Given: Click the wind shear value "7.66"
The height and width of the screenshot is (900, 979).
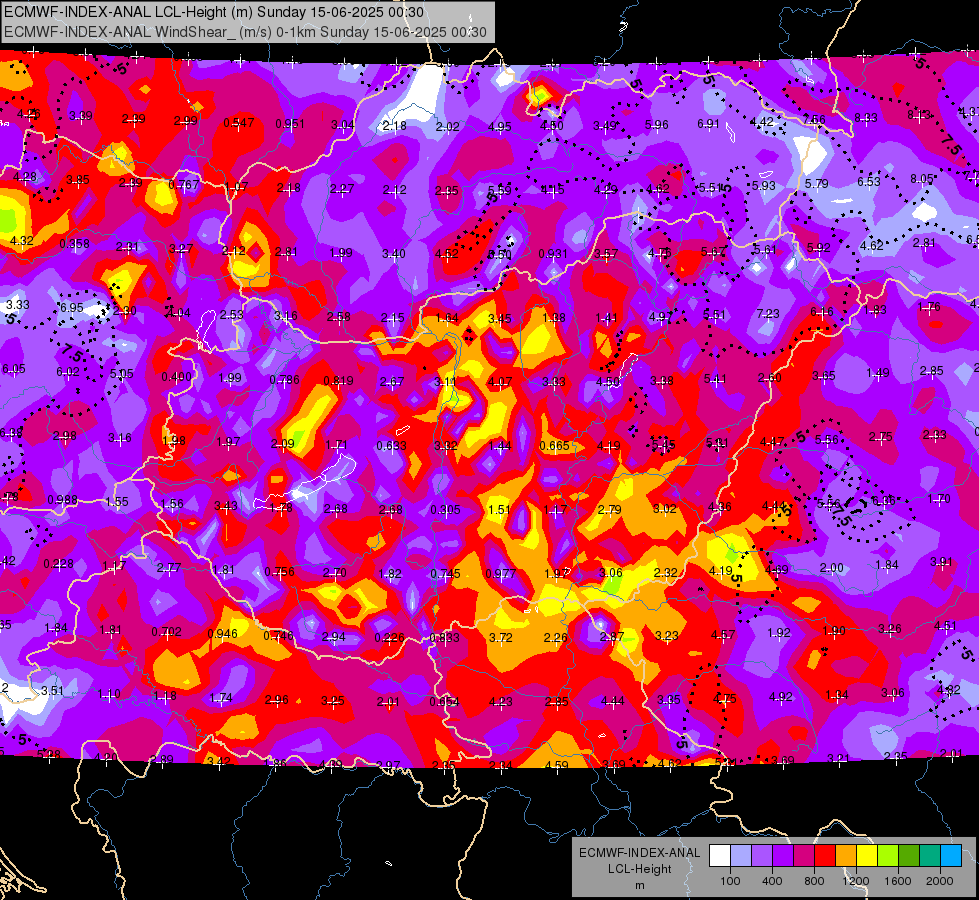Looking at the screenshot, I should [814, 119].
